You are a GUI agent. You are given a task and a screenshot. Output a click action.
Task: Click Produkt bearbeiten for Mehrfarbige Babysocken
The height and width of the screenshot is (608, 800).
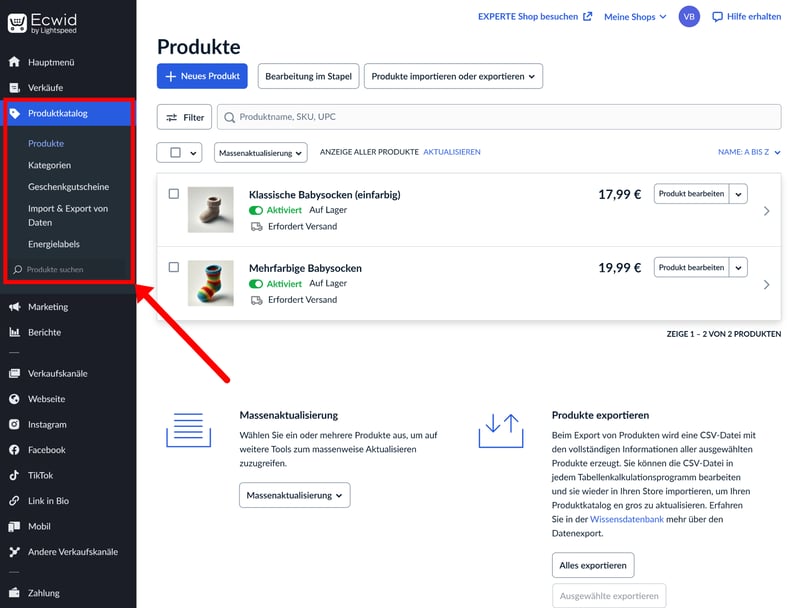(691, 267)
